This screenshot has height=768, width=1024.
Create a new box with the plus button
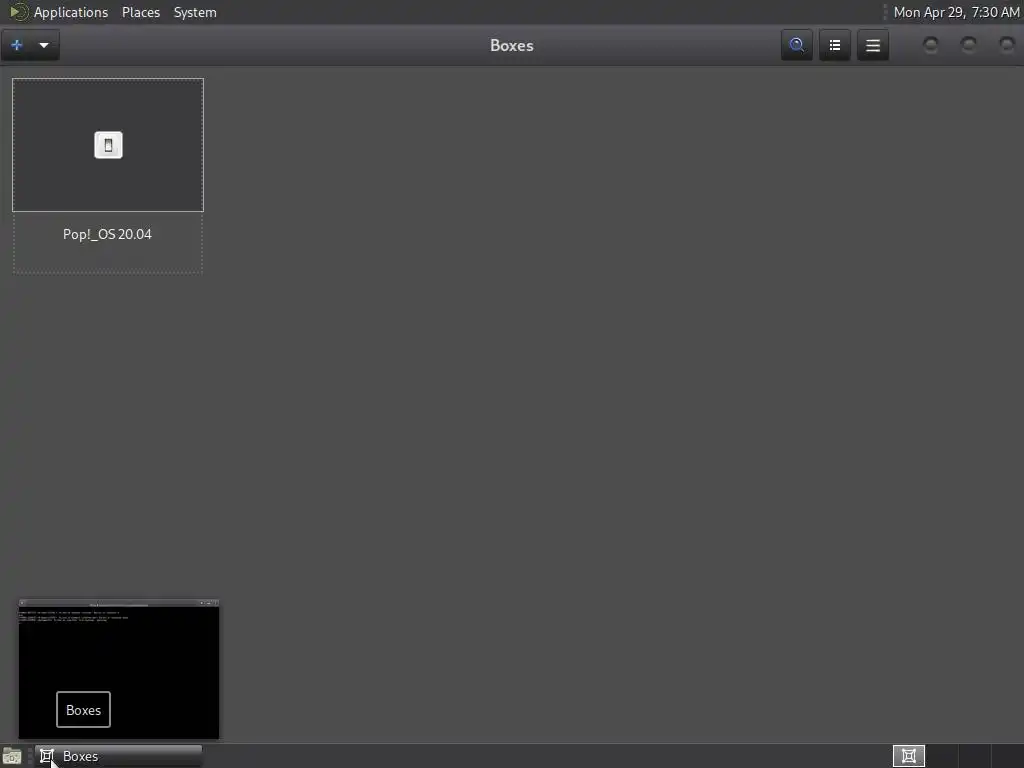click(16, 45)
